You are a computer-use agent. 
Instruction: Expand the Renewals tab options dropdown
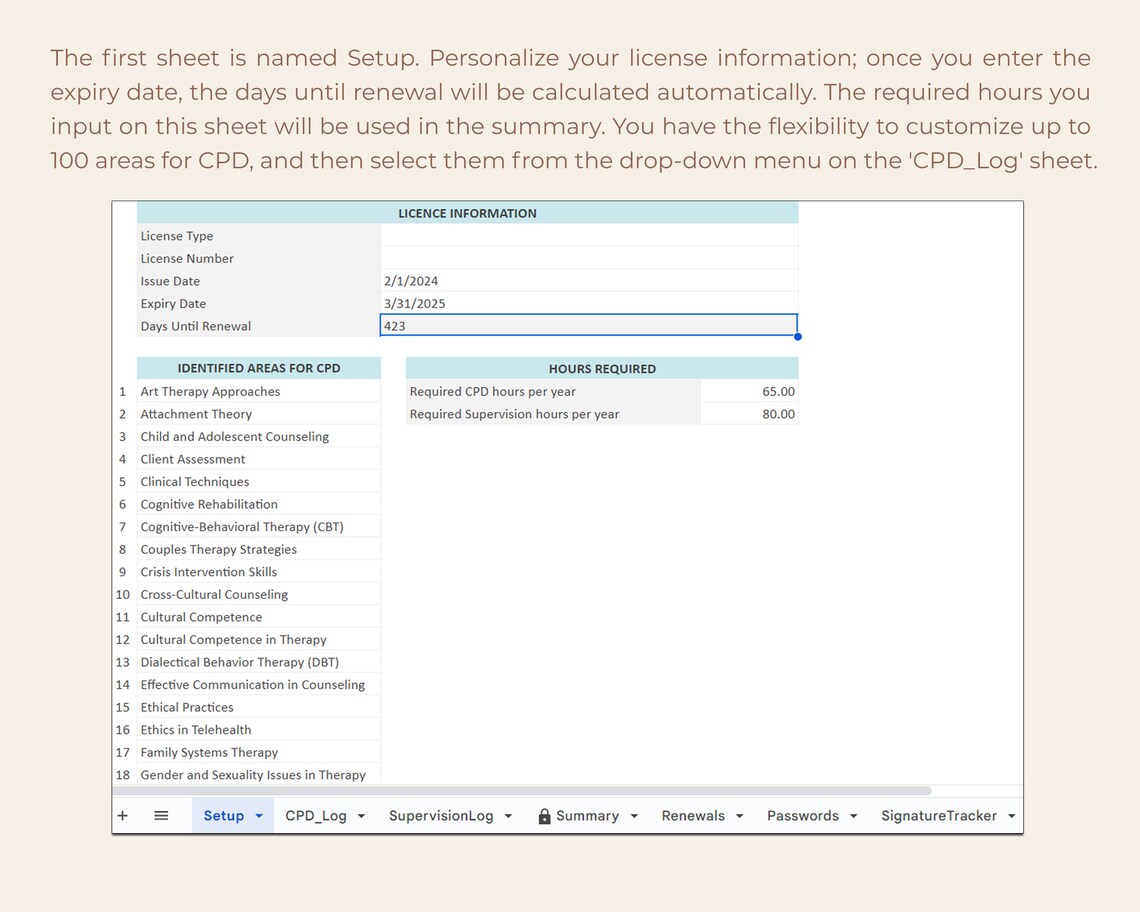point(739,815)
